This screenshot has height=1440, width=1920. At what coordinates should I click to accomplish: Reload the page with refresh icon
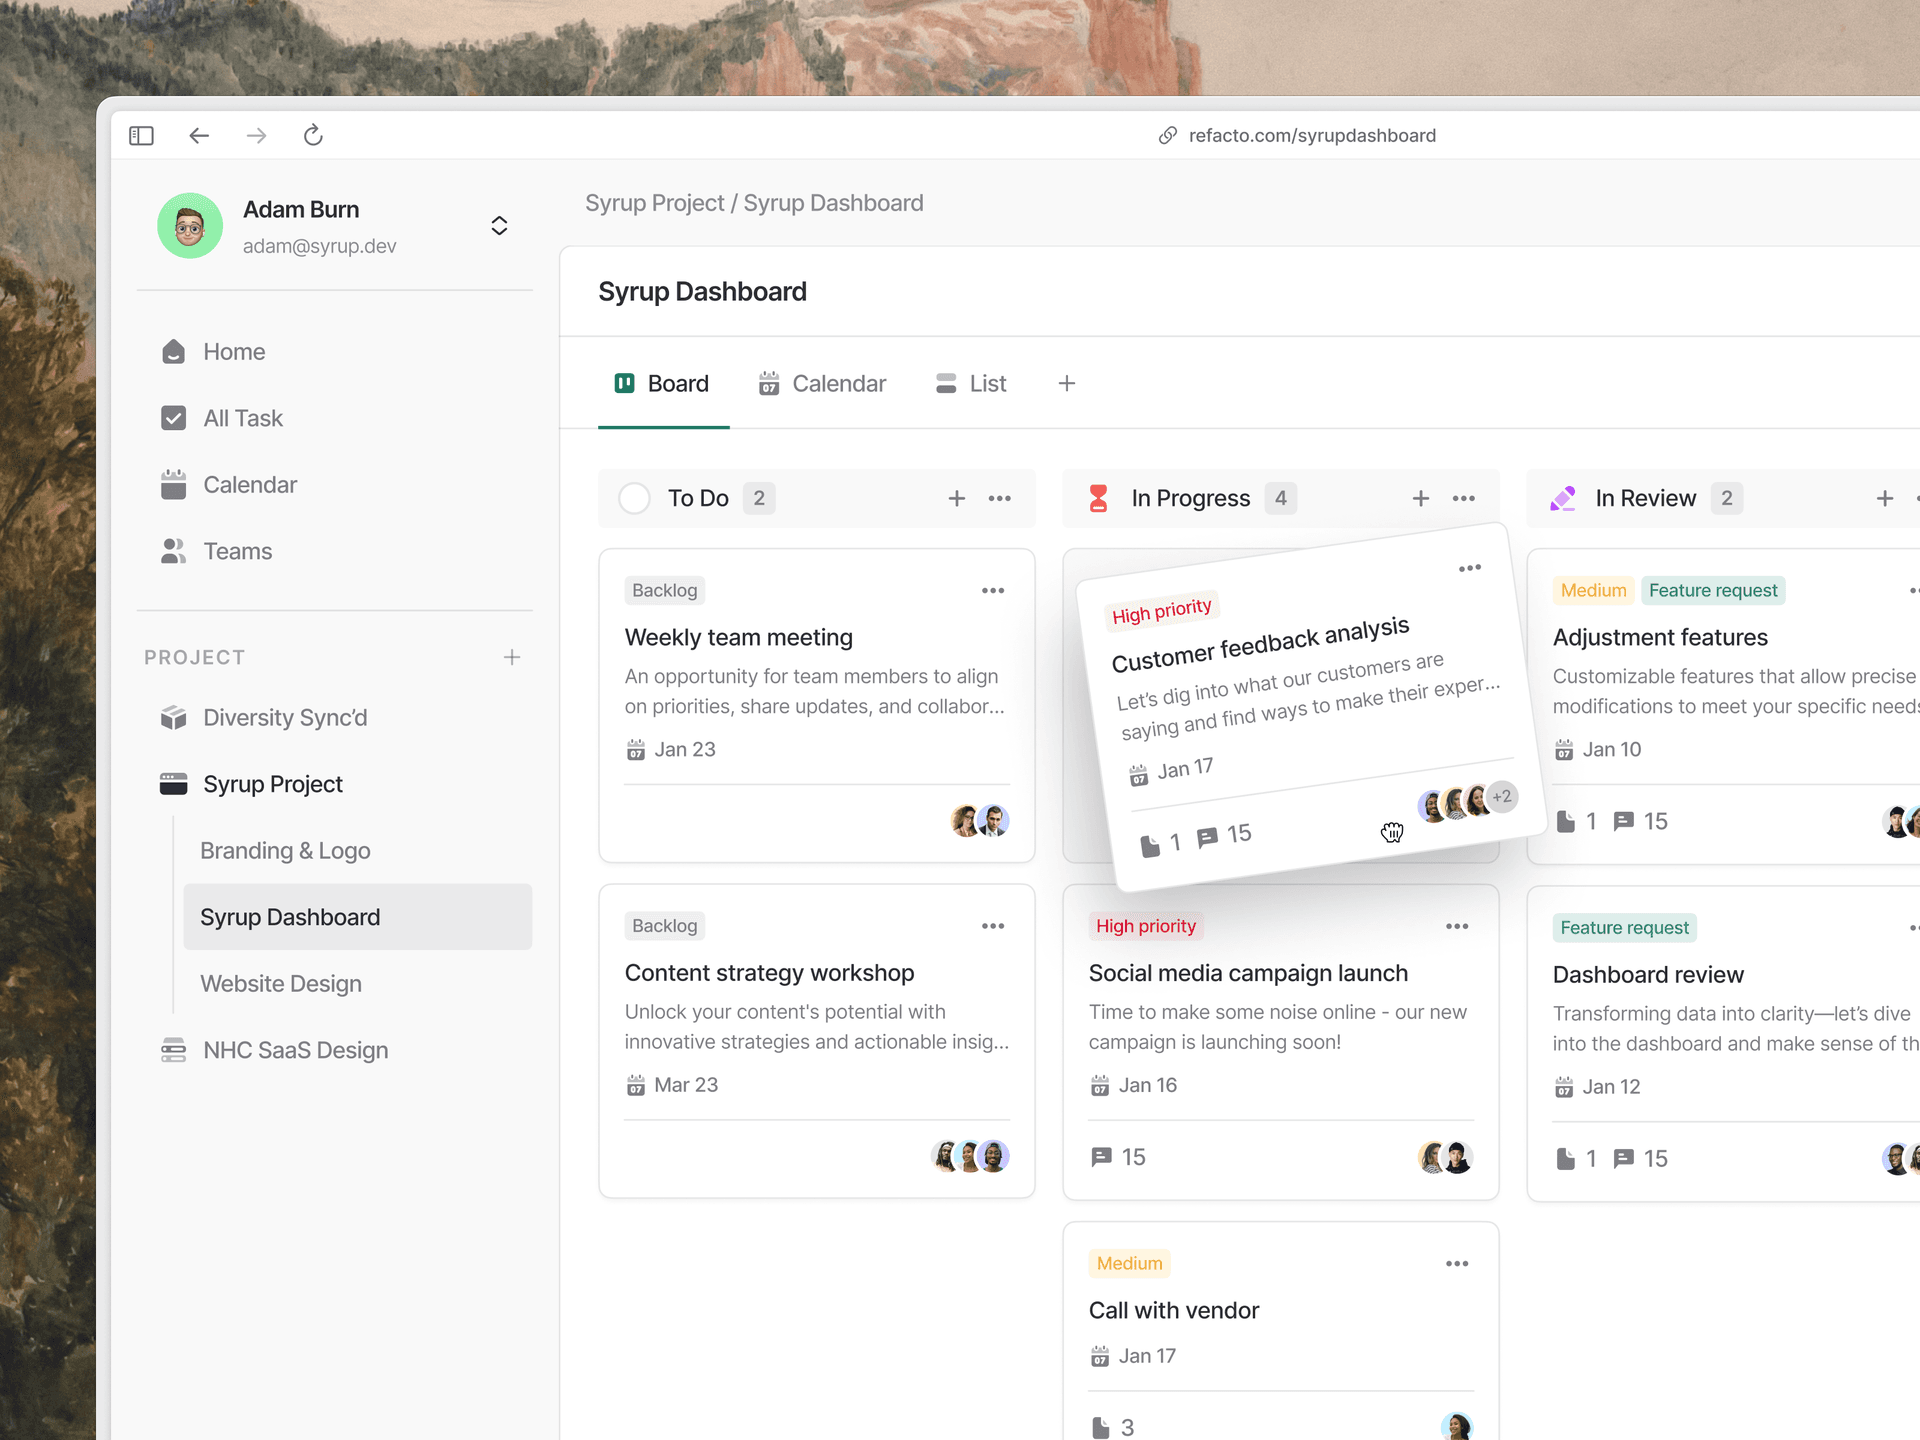tap(313, 135)
